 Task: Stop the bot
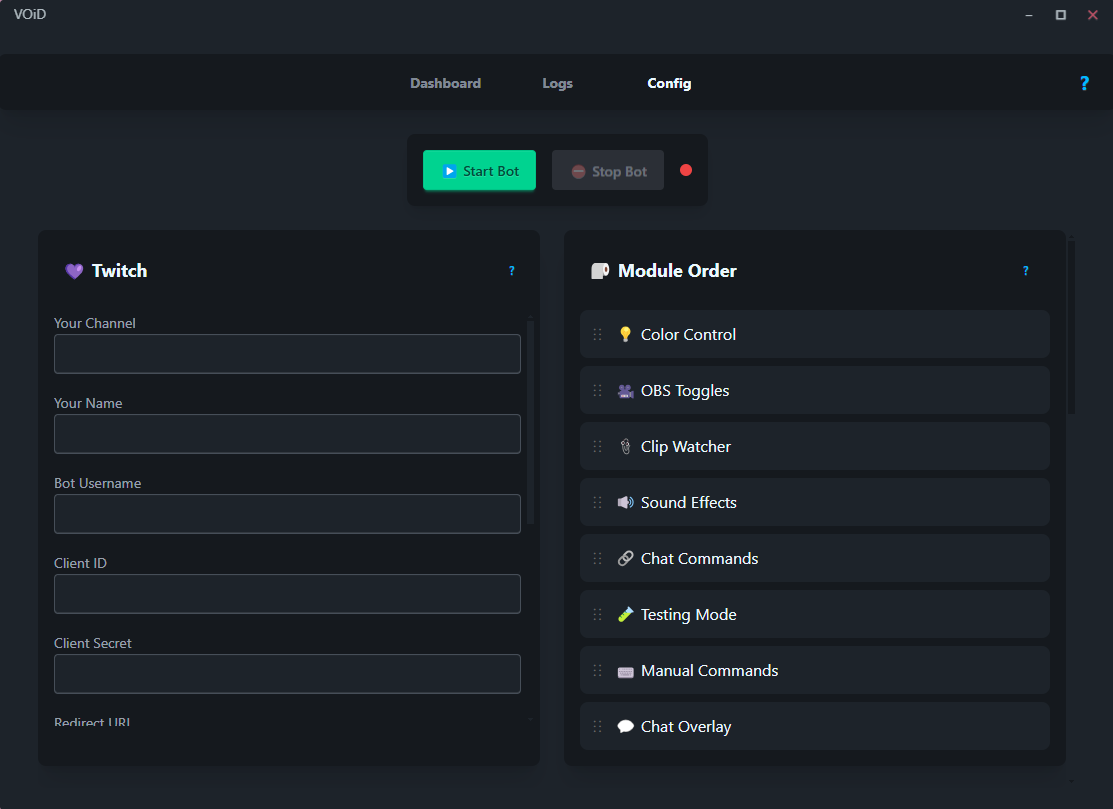608,170
